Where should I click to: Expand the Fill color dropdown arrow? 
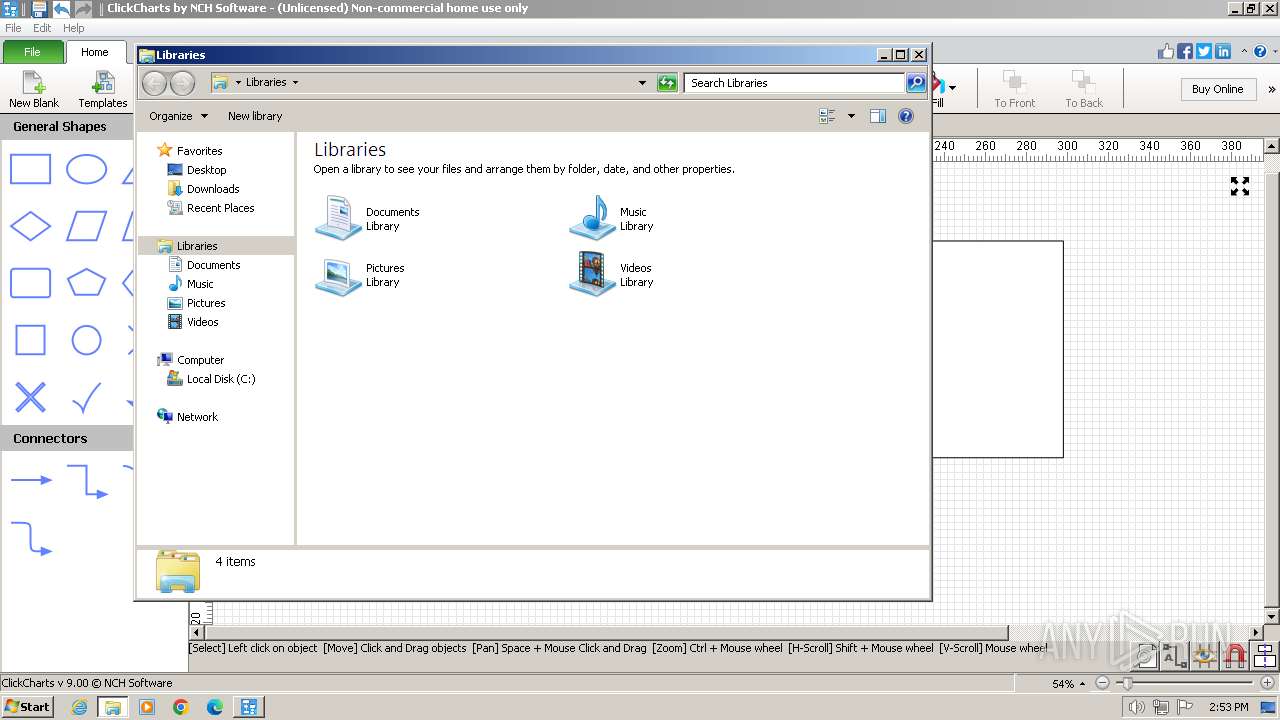pyautogui.click(x=952, y=88)
